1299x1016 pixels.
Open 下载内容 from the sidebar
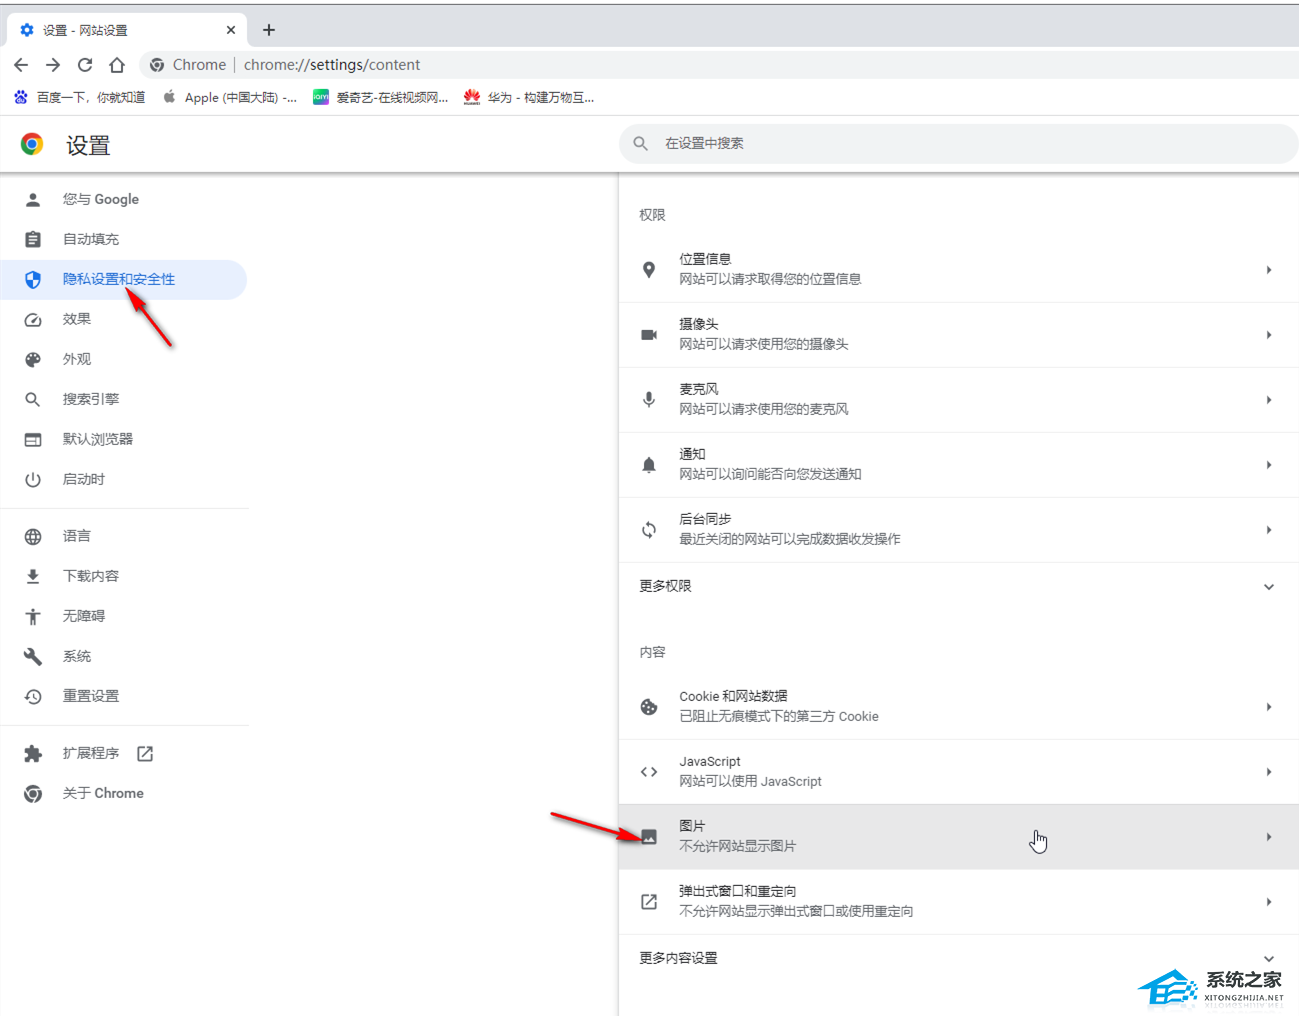pyautogui.click(x=91, y=576)
